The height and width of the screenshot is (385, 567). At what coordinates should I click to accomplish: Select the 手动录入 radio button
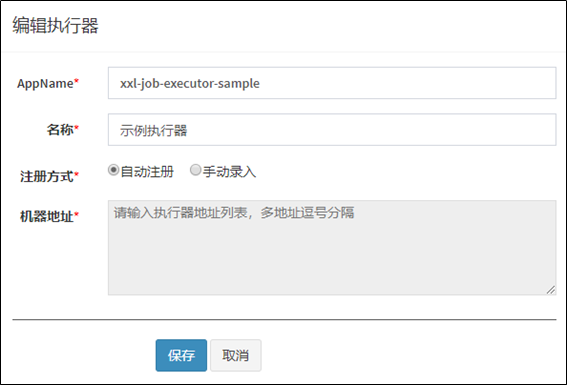coord(195,170)
